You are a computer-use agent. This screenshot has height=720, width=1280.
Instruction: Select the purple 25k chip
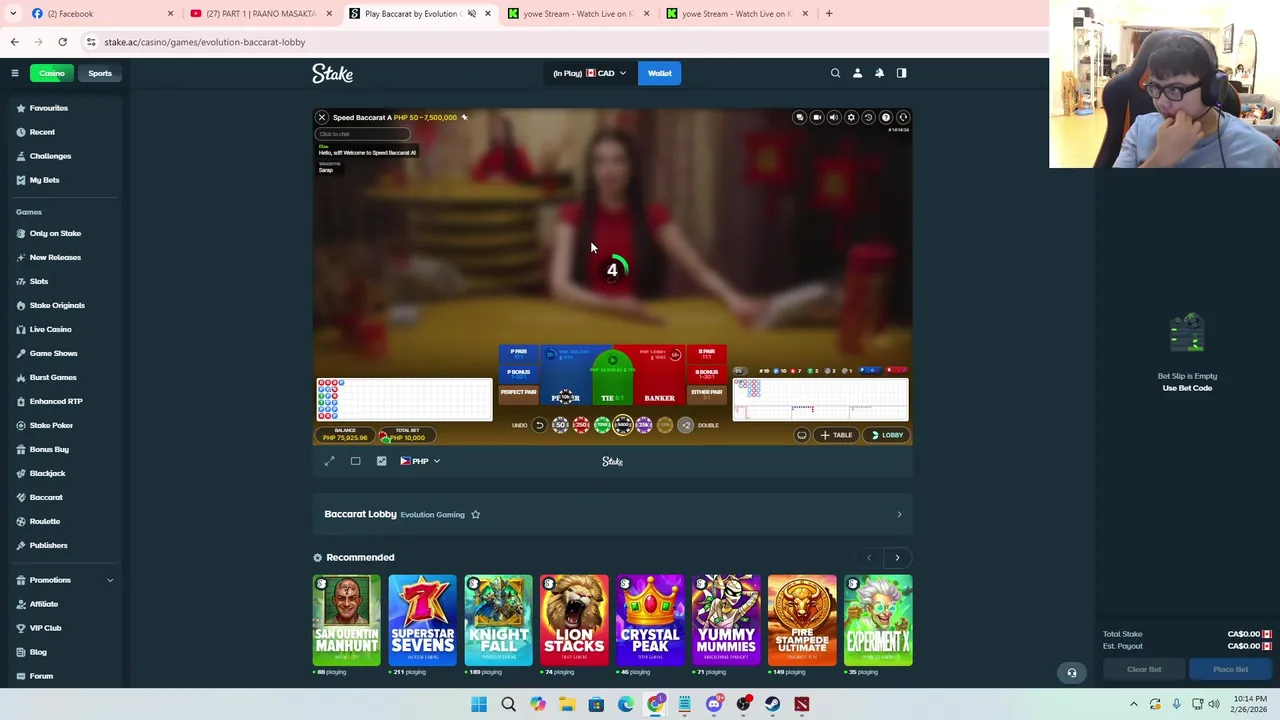(x=644, y=425)
